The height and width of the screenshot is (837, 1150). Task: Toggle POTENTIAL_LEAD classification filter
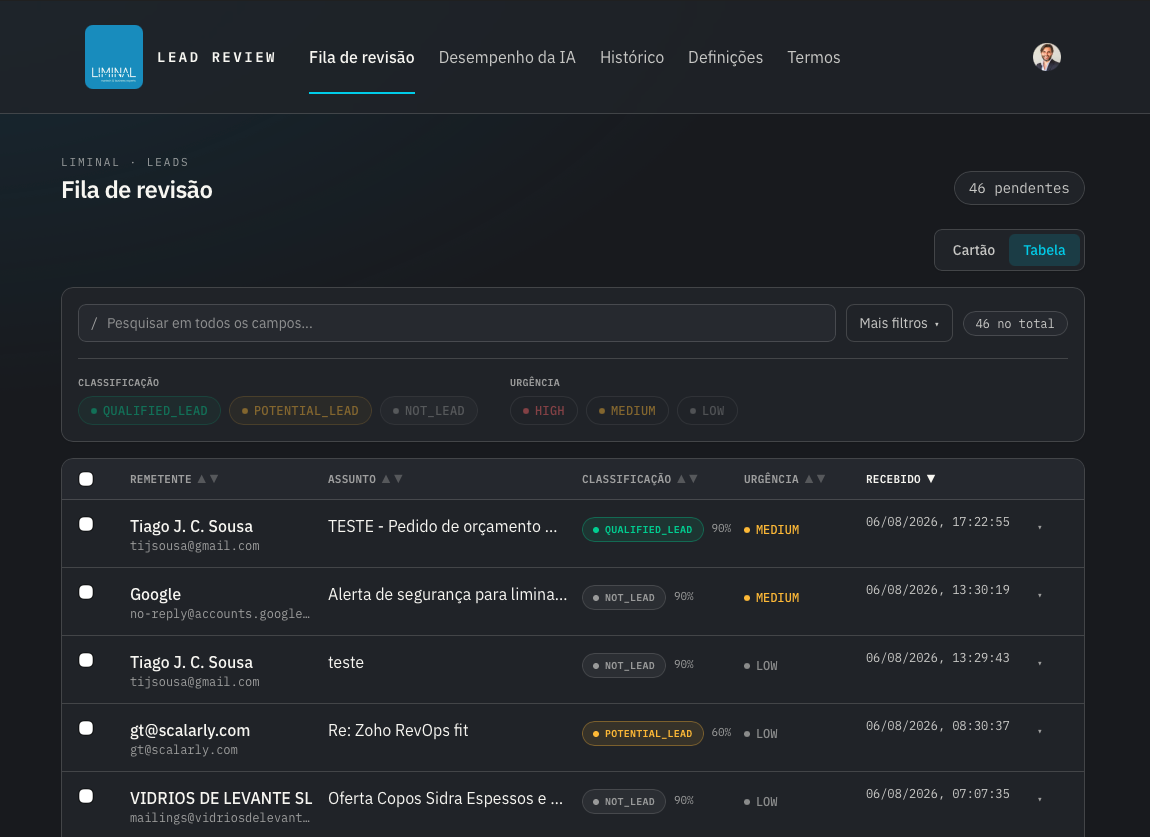tap(300, 411)
